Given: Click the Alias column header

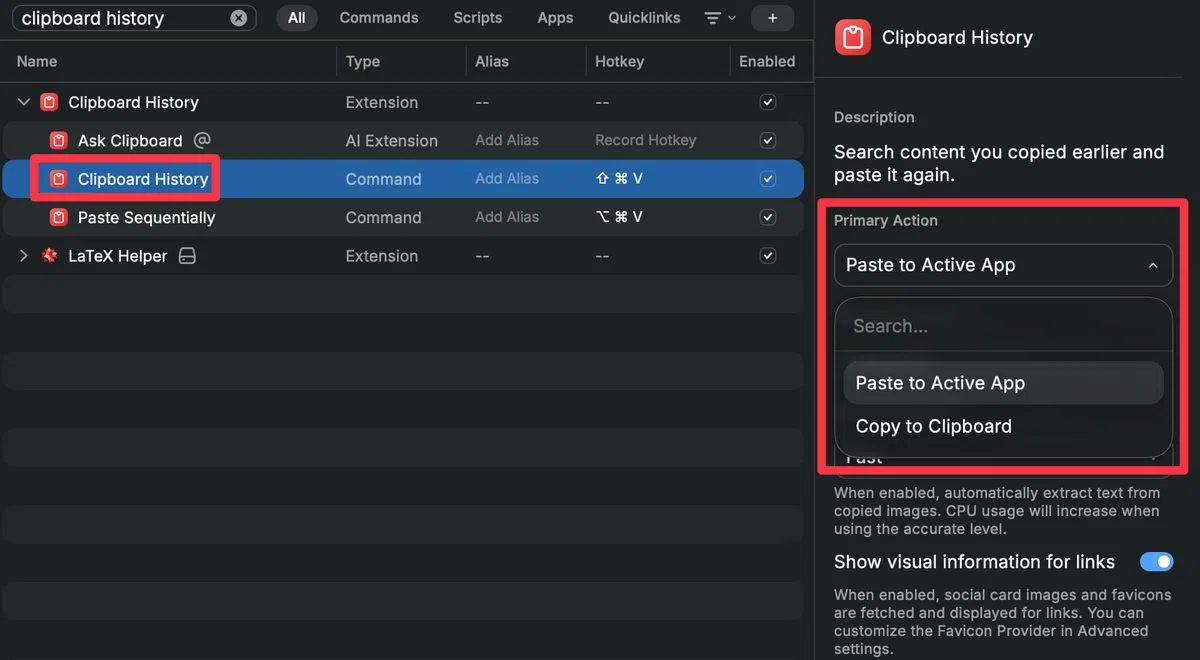Looking at the screenshot, I should (x=492, y=61).
